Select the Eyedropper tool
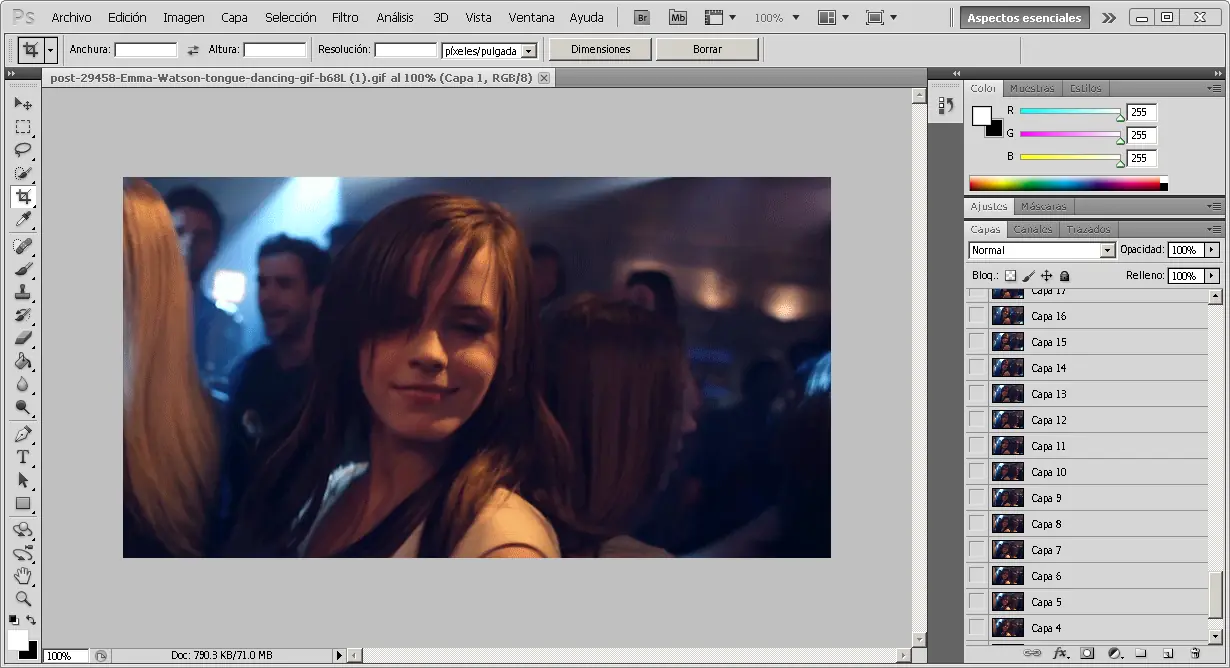Screen dimensions: 1230x668 (22, 219)
